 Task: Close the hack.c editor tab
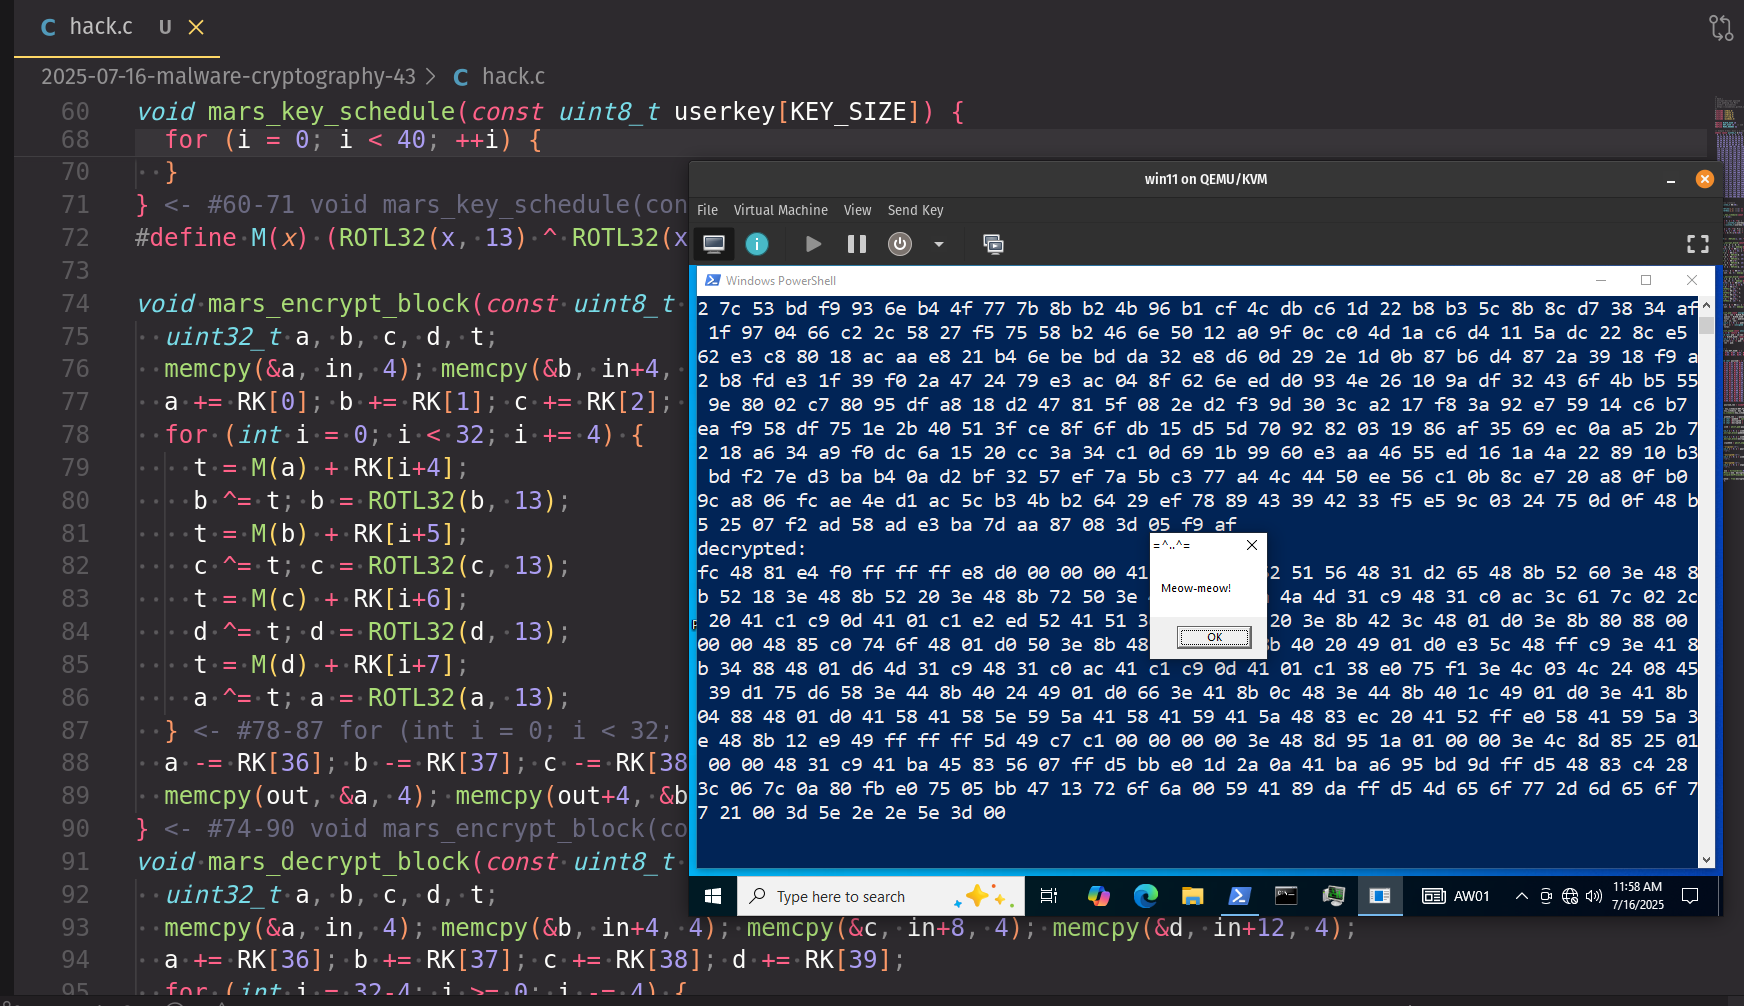tap(196, 27)
